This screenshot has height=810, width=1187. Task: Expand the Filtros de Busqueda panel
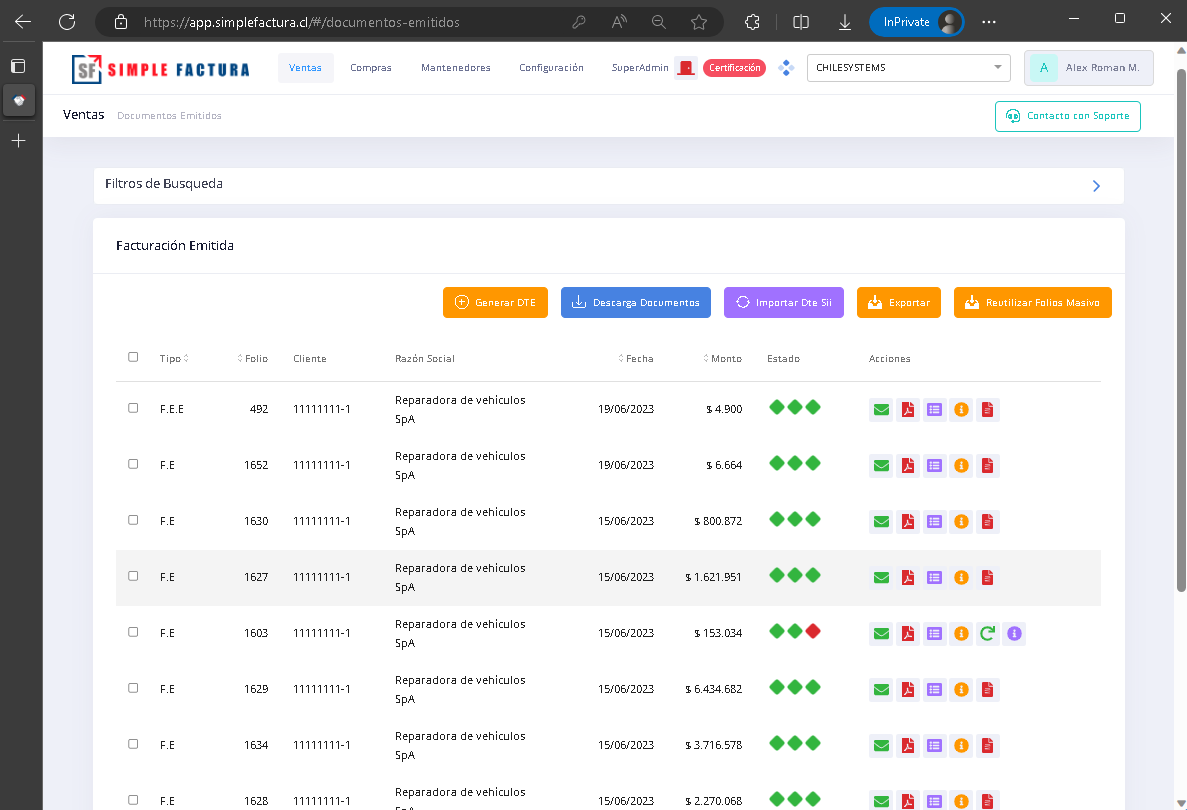1096,185
